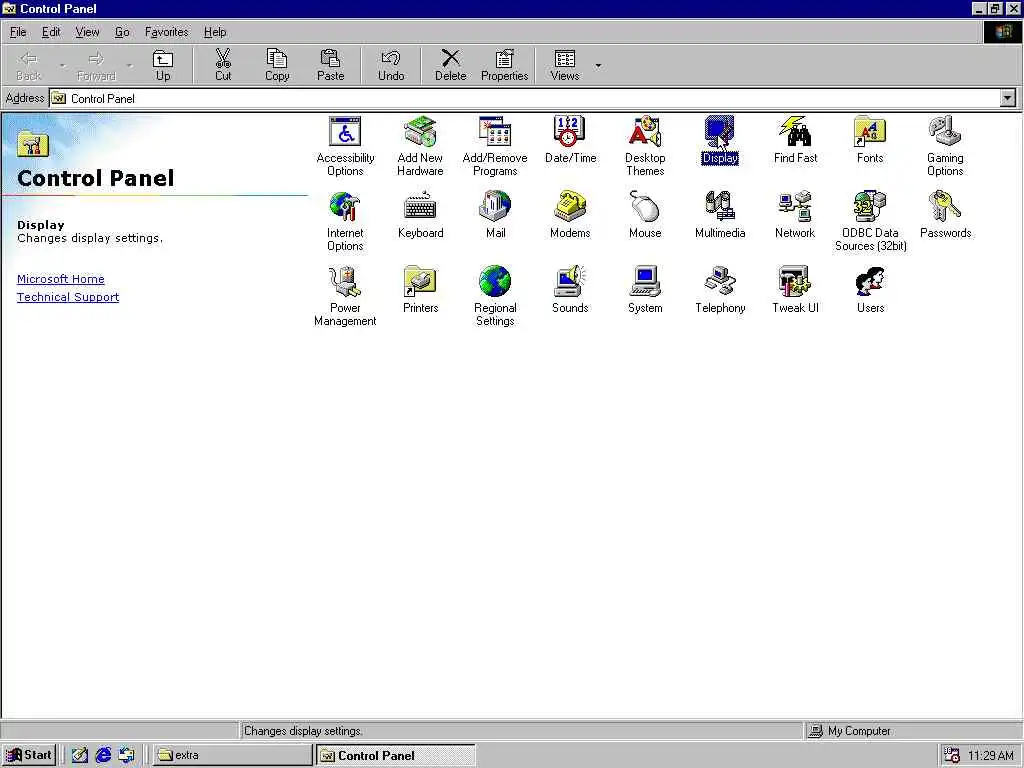Screen dimensions: 1024x768
Task: Click the Paste toolbar button
Action: coord(330,65)
